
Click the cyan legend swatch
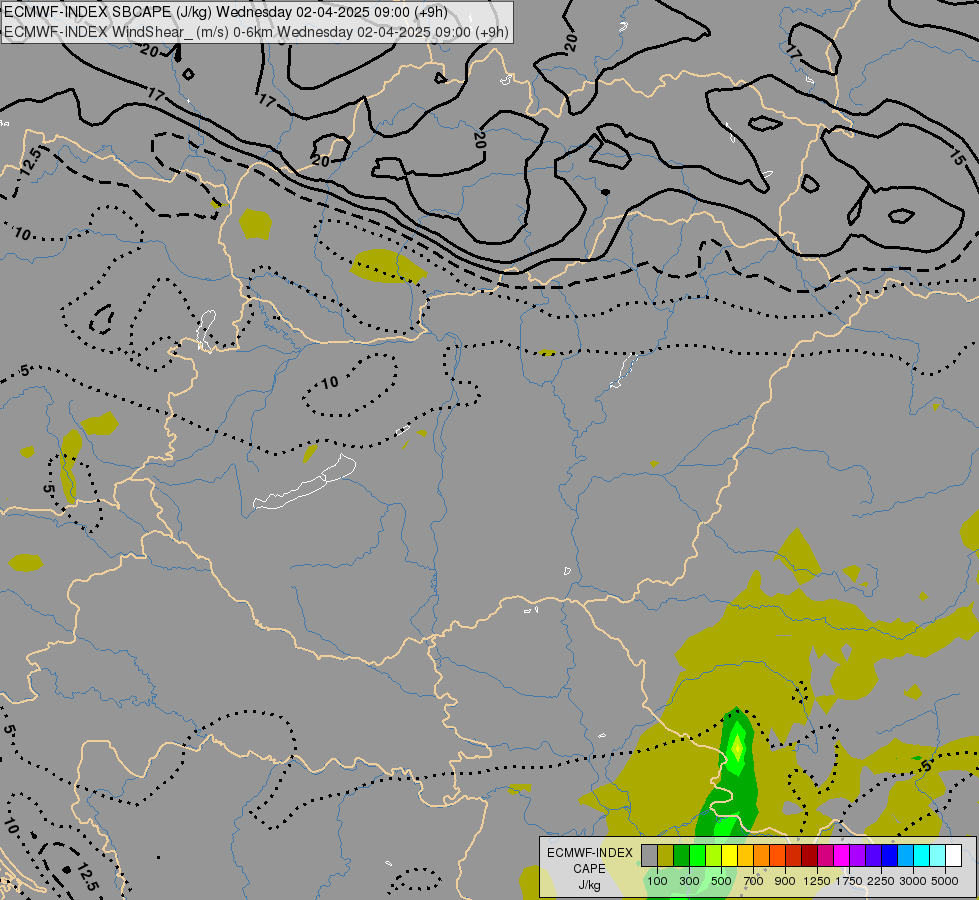pyautogui.click(x=921, y=855)
